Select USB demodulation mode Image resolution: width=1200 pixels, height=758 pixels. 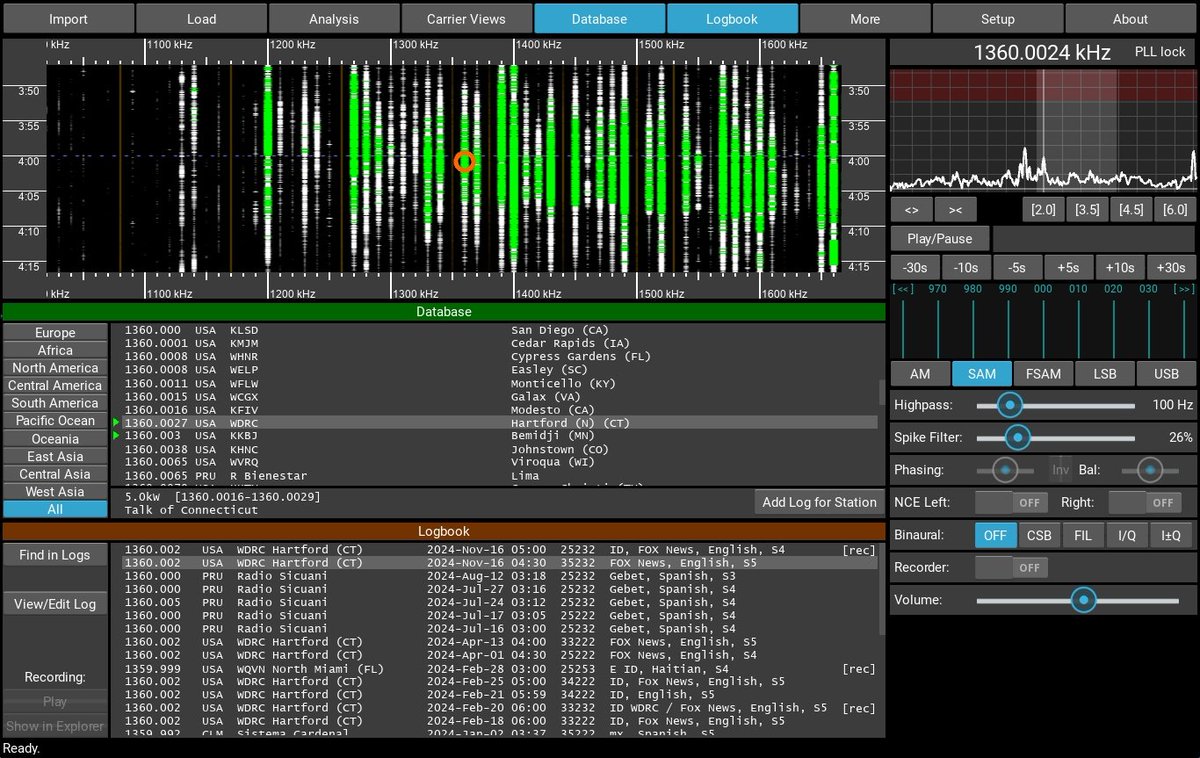click(x=1166, y=374)
